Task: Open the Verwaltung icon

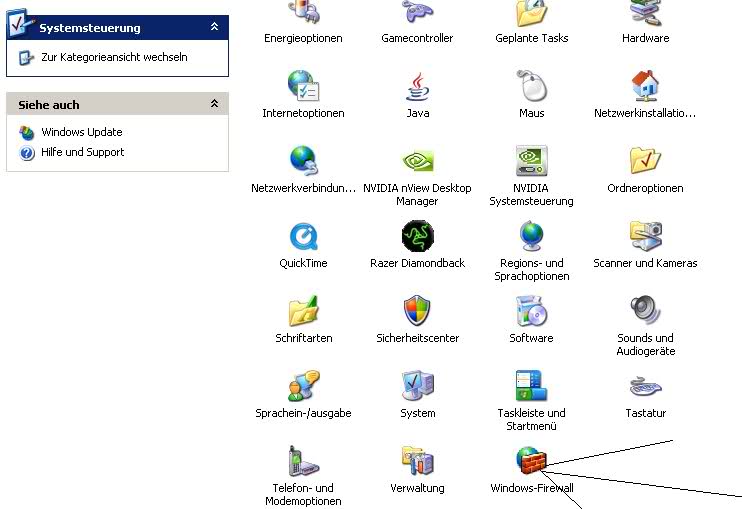Action: 417,461
